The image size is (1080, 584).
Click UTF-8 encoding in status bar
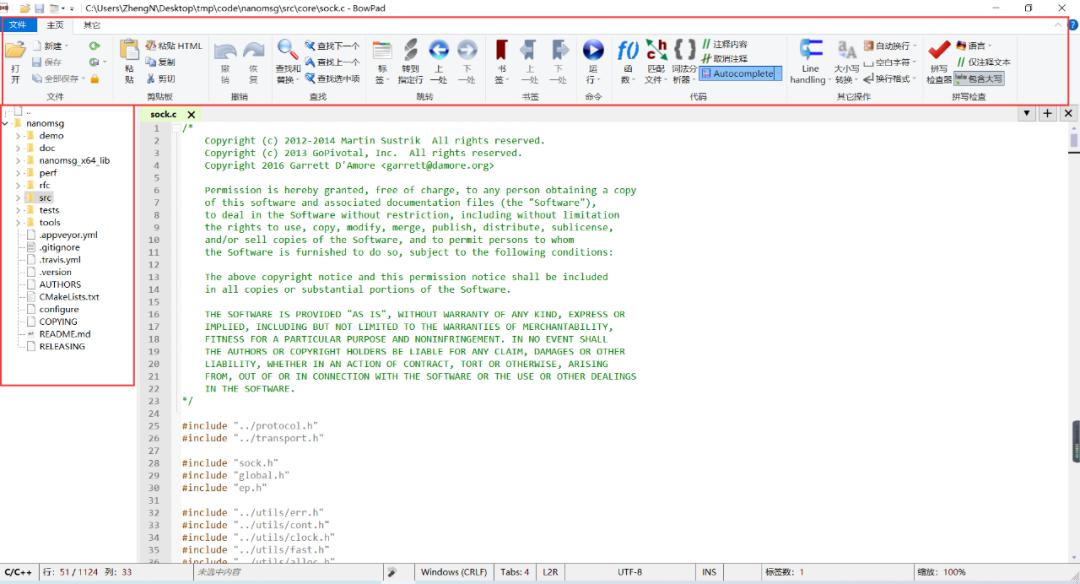(630, 572)
